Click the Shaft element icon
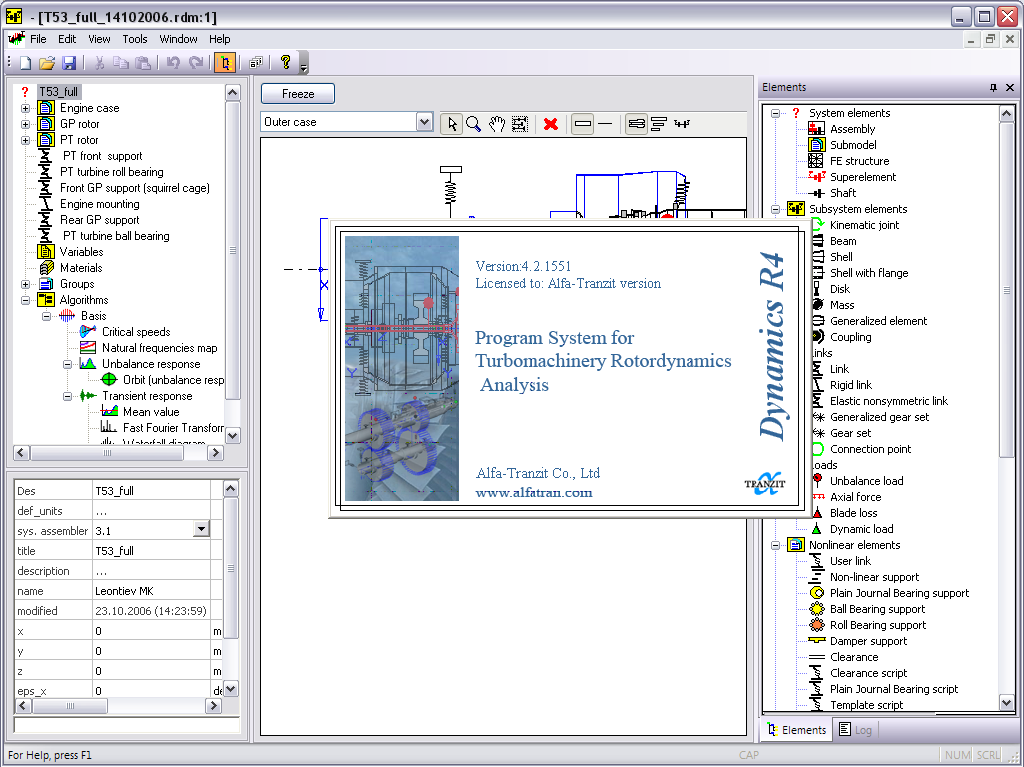Viewport: 1024px width, 767px height. 816,193
